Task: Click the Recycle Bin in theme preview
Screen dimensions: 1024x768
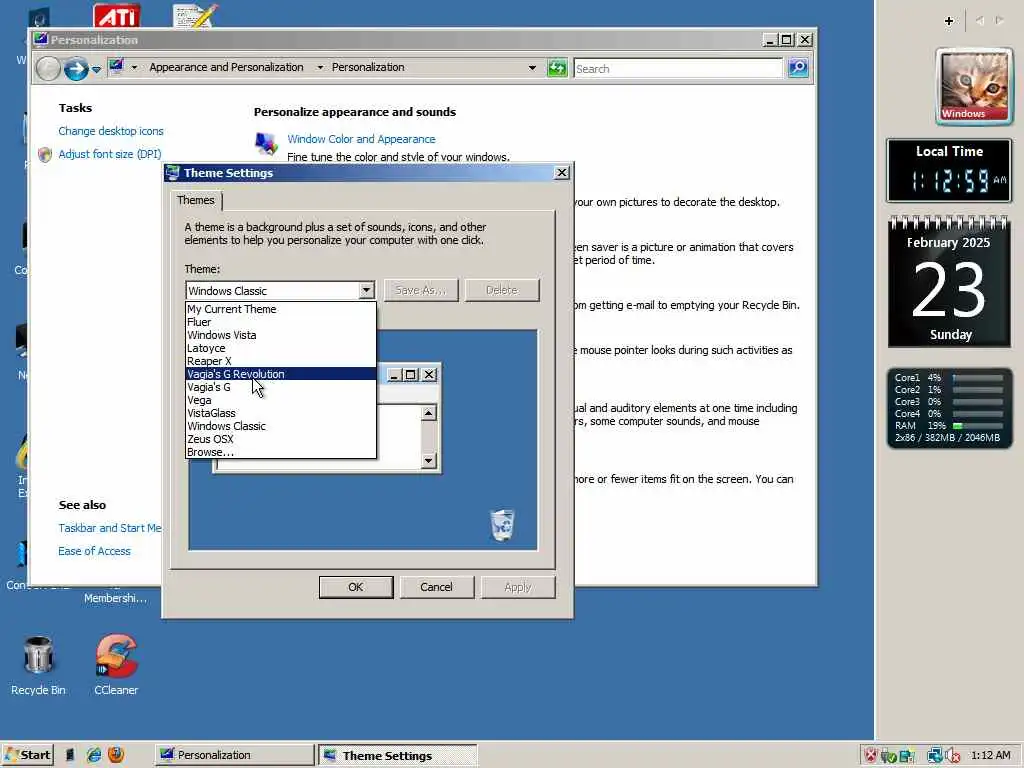Action: 502,525
